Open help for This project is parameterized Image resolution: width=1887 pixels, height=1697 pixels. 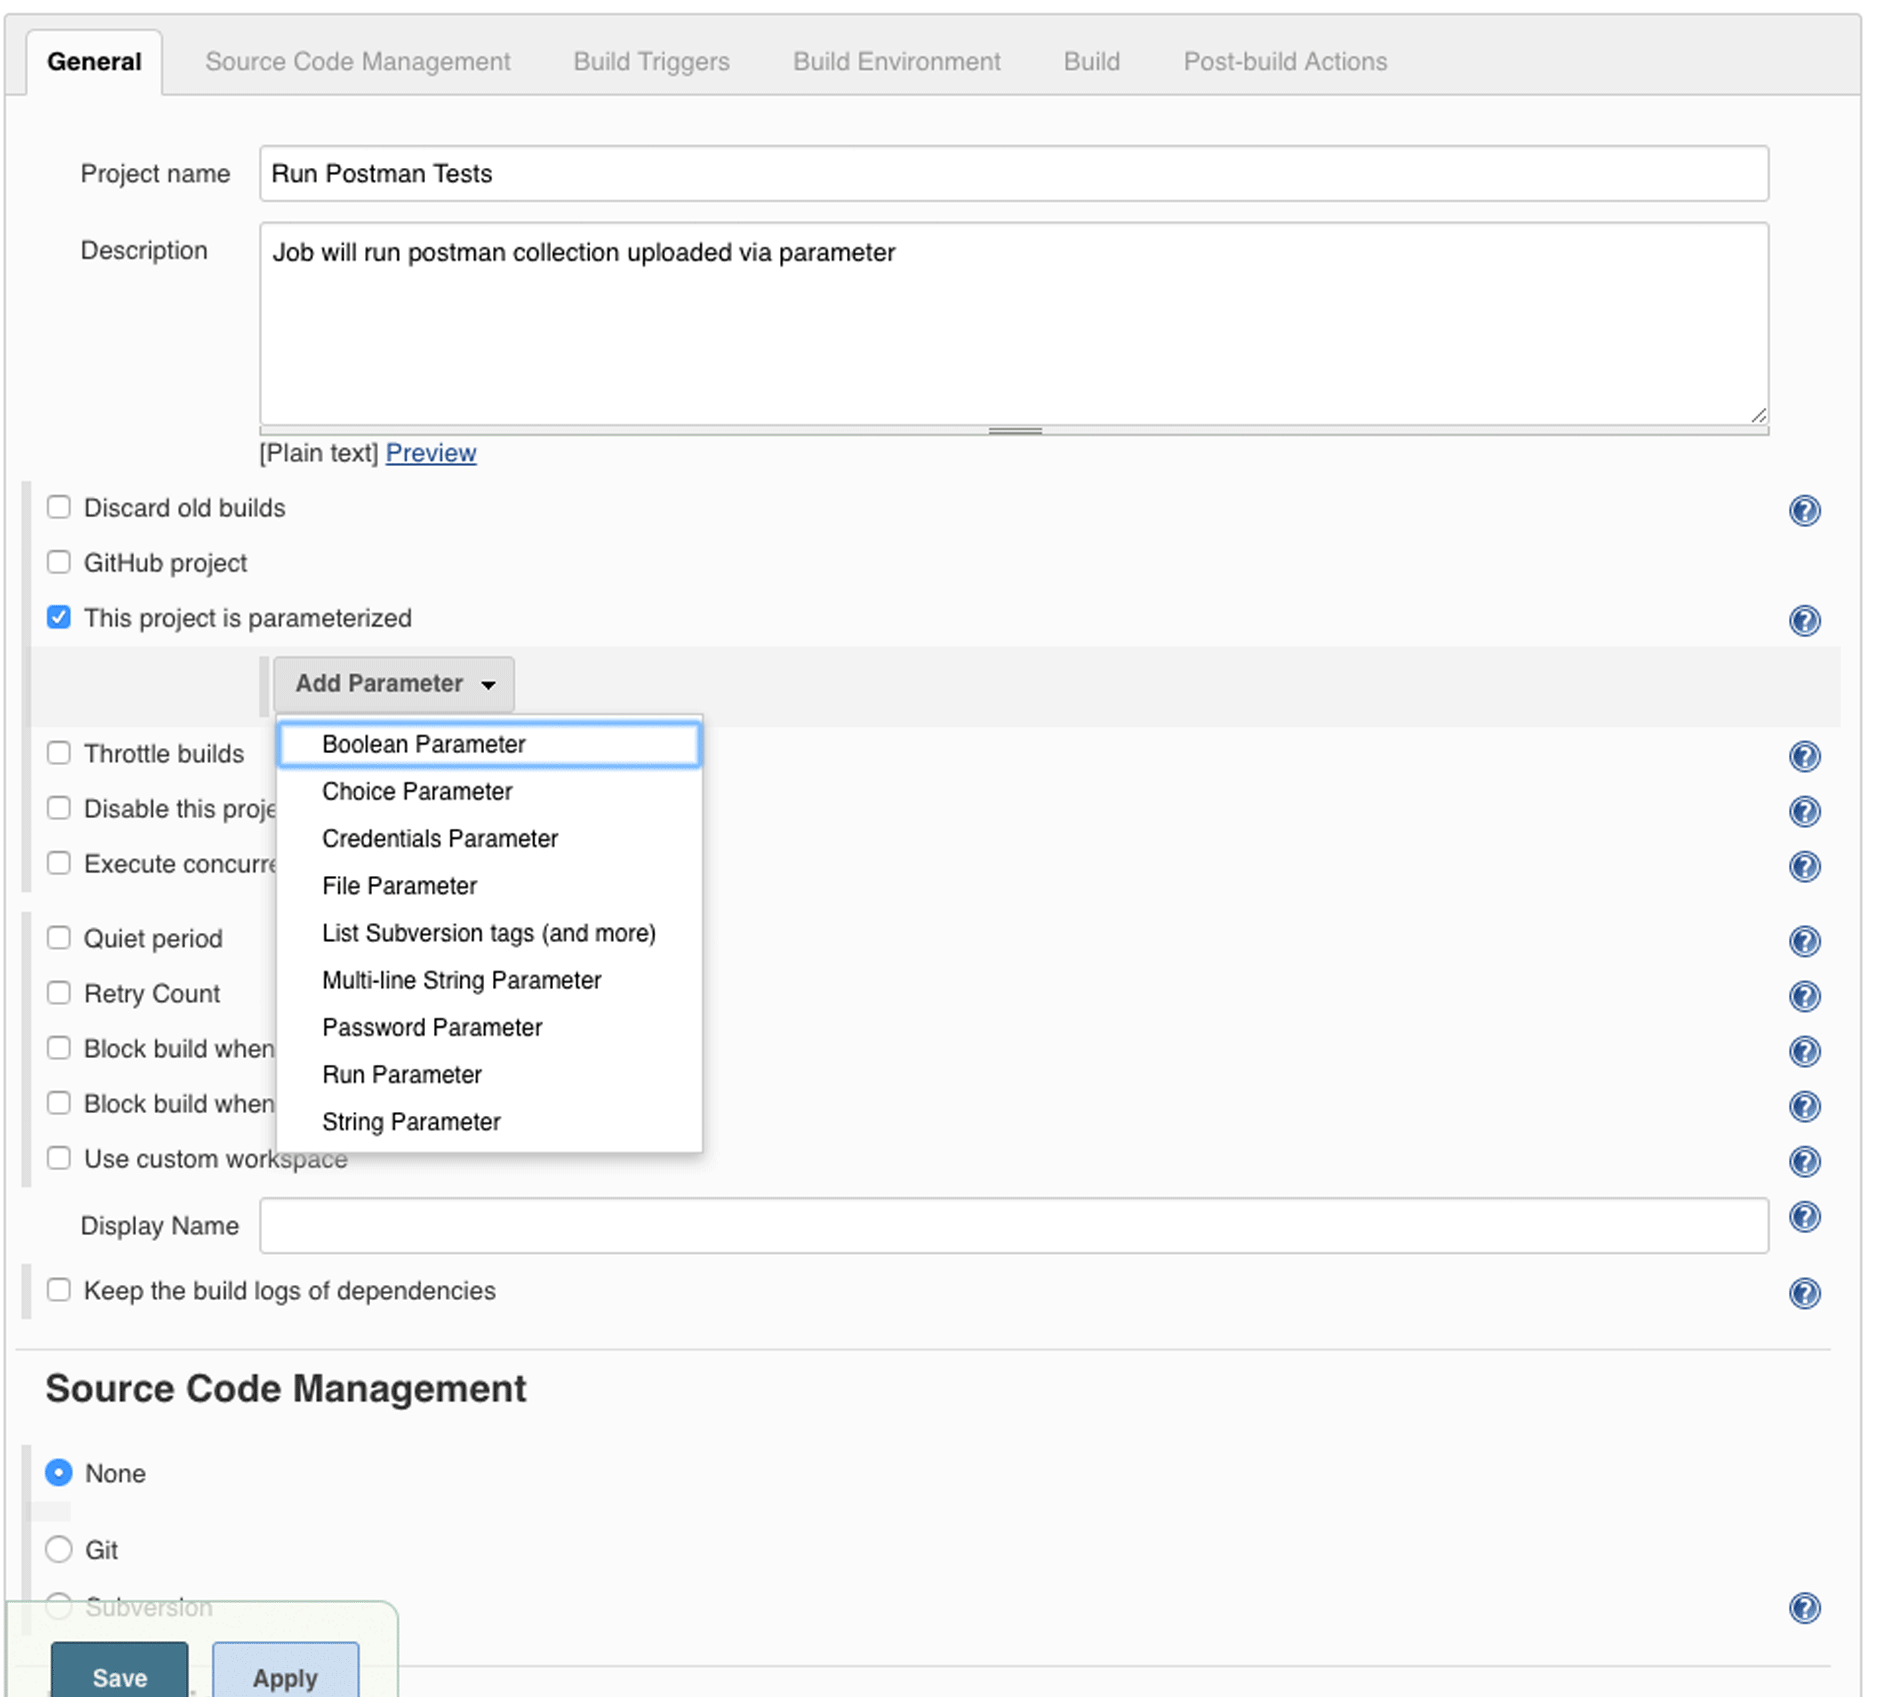click(1804, 621)
